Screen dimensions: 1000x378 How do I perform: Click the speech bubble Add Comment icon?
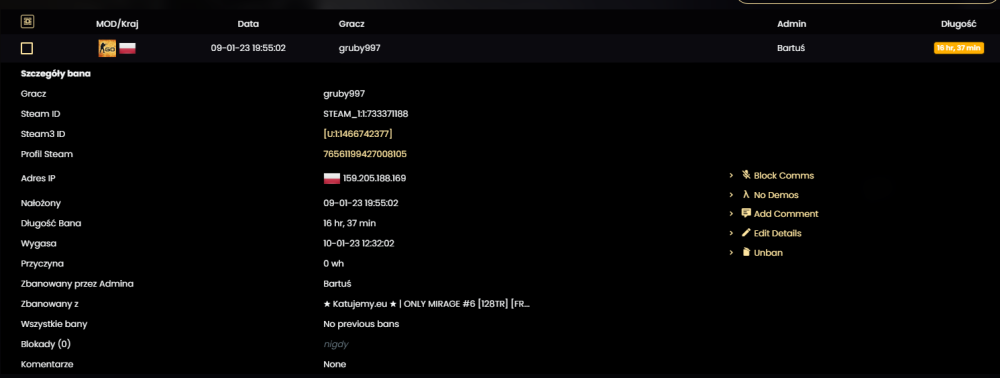pyautogui.click(x=746, y=214)
